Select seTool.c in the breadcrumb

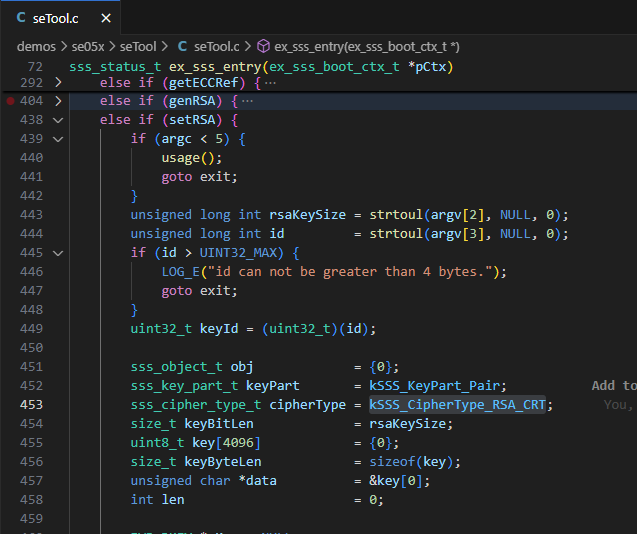tap(217, 47)
